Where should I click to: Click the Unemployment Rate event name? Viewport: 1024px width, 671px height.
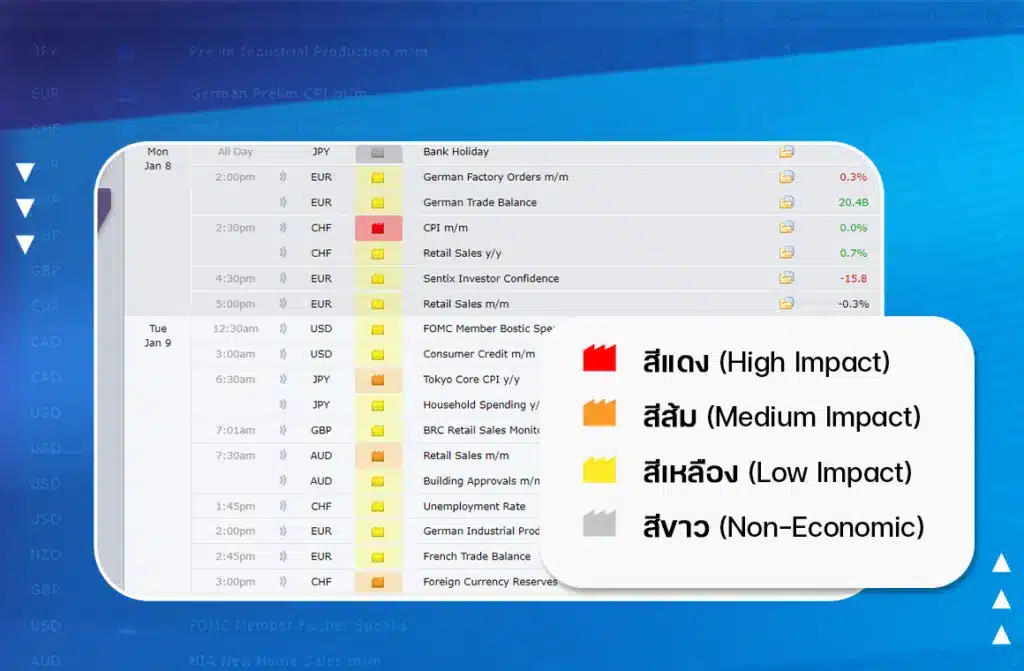(x=474, y=506)
